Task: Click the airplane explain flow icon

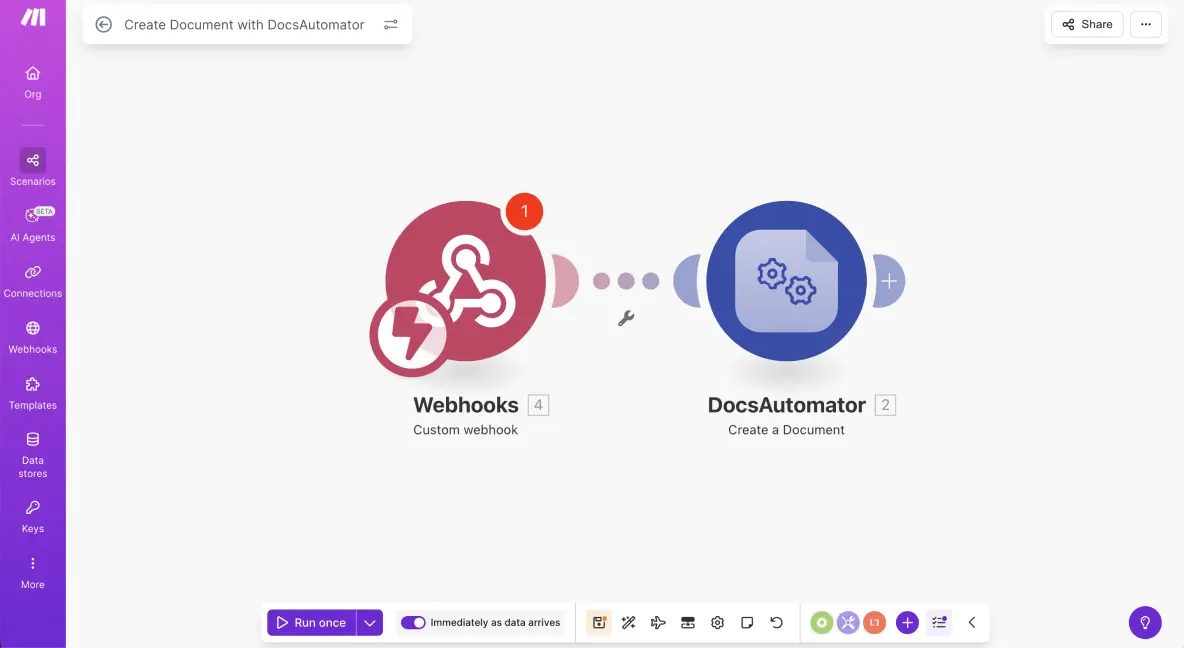Action: 658,623
